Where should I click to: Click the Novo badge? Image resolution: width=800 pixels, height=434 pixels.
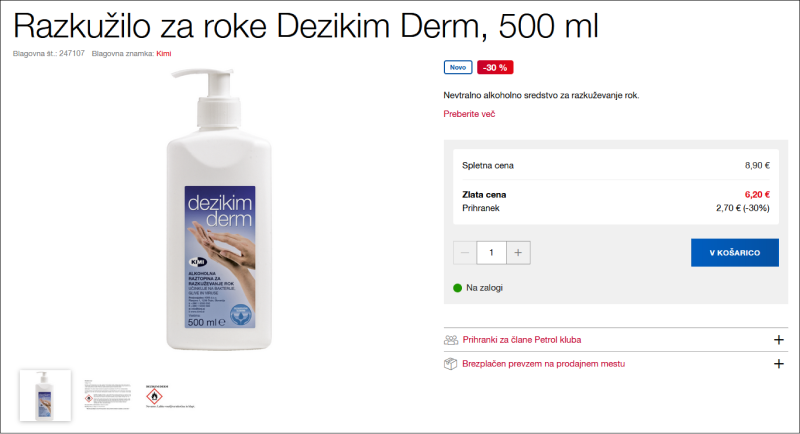pyautogui.click(x=458, y=67)
